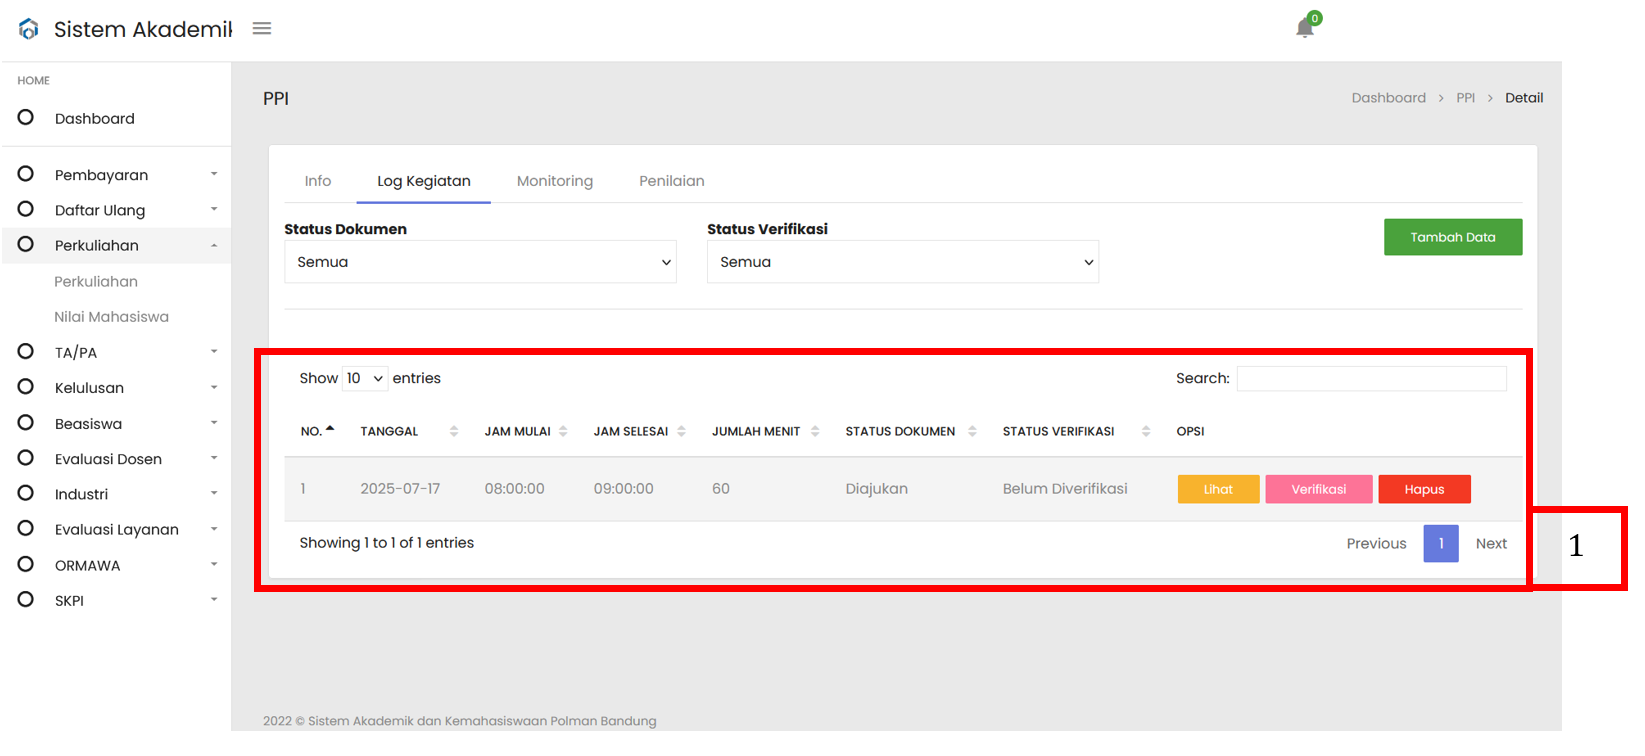
Task: Select the Log Kegiatan tab
Action: tap(424, 181)
